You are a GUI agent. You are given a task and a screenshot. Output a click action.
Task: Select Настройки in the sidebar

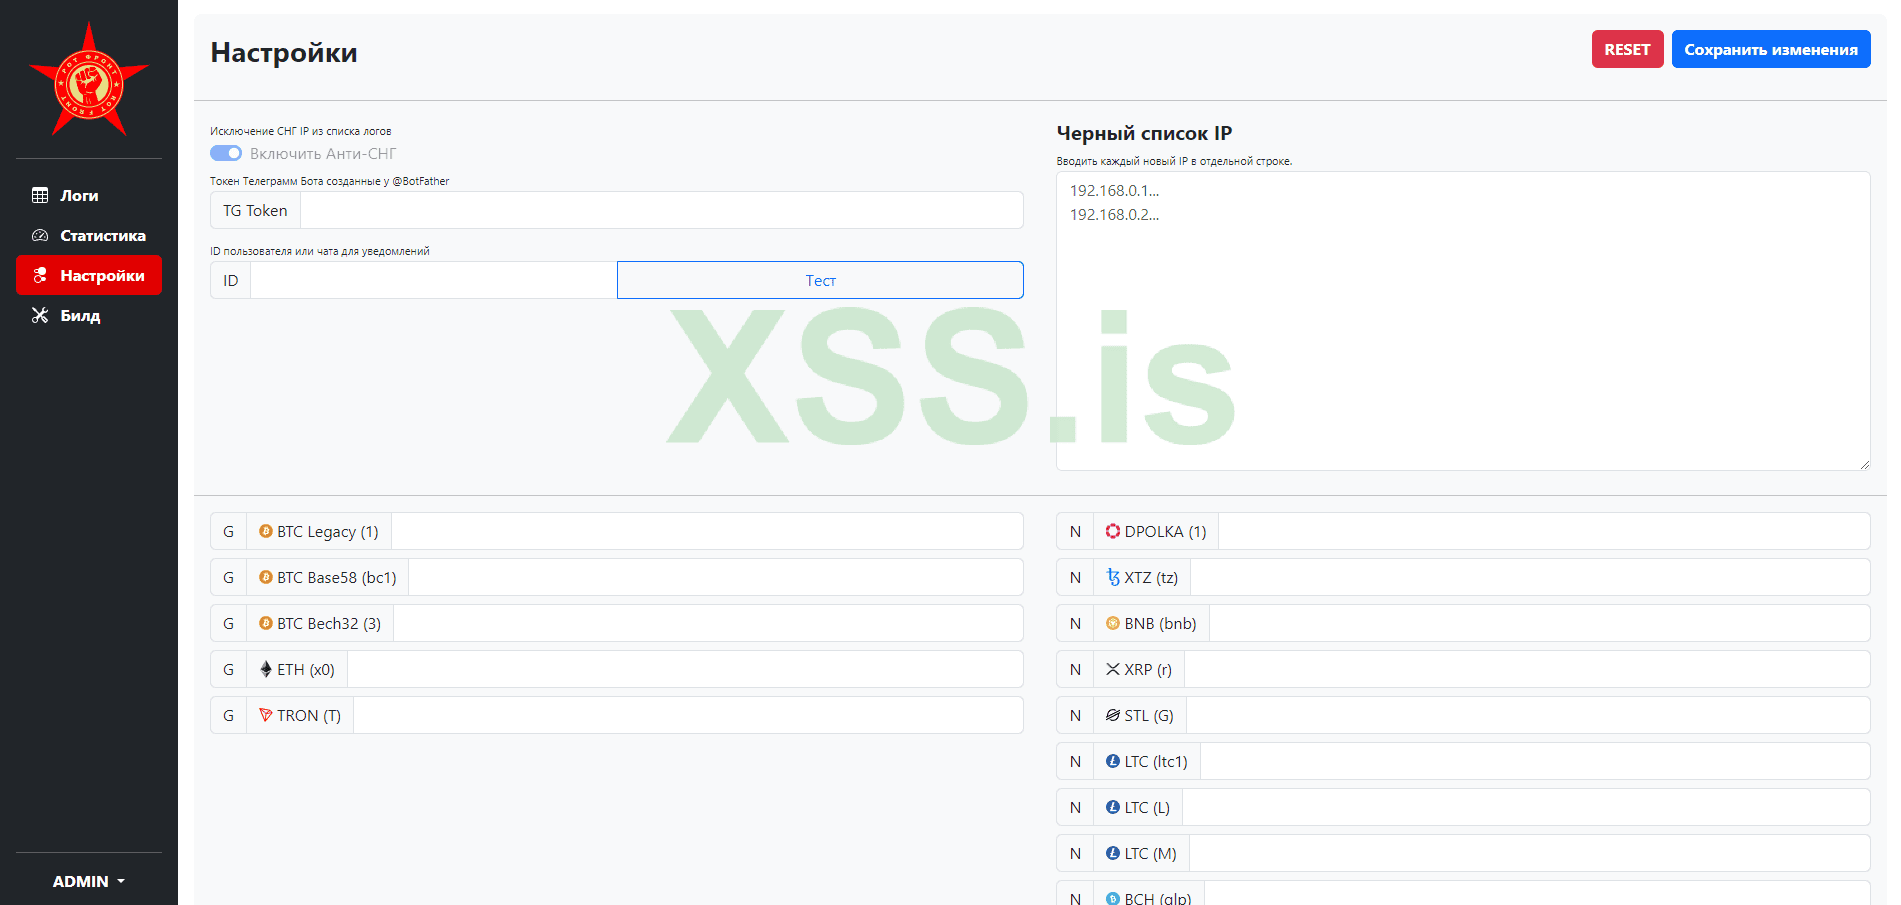coord(89,275)
